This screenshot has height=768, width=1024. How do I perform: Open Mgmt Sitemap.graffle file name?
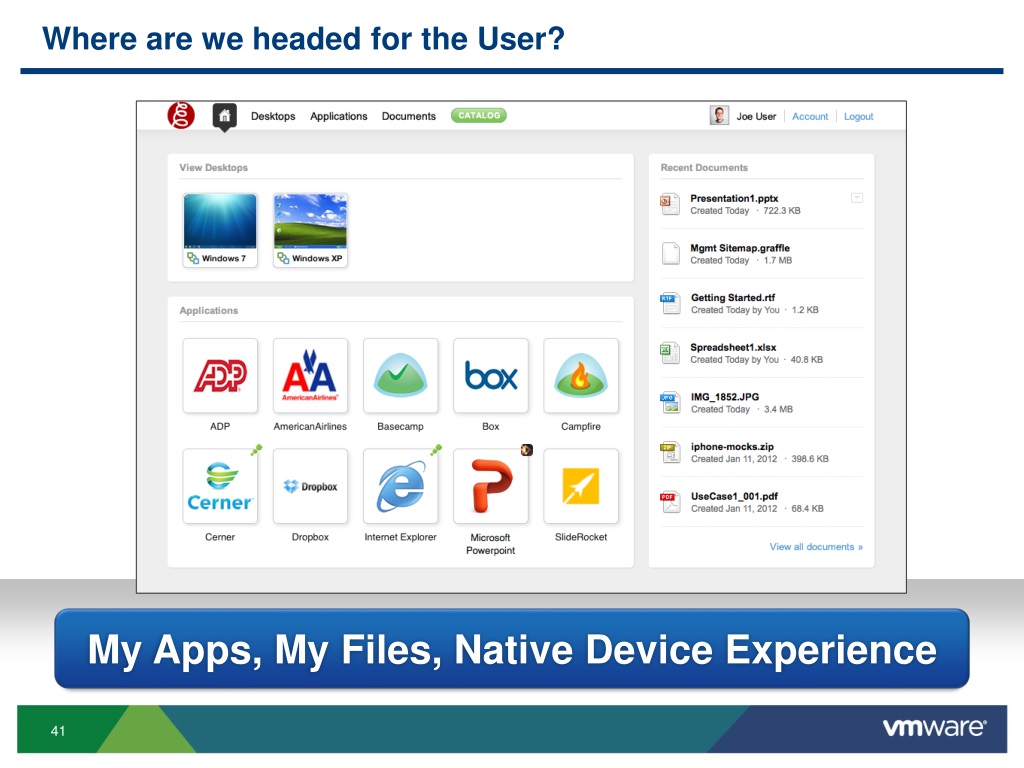740,248
